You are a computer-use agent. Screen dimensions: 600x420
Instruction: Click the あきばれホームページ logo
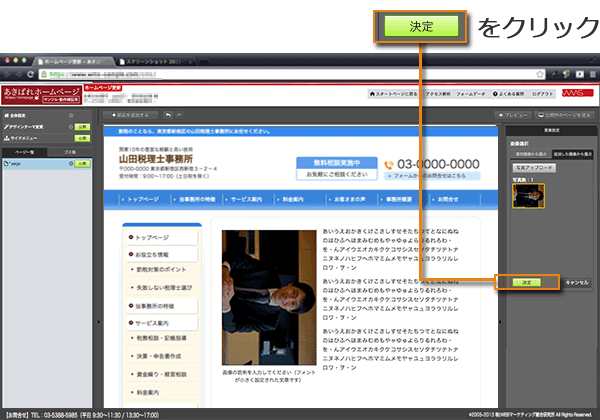40,94
